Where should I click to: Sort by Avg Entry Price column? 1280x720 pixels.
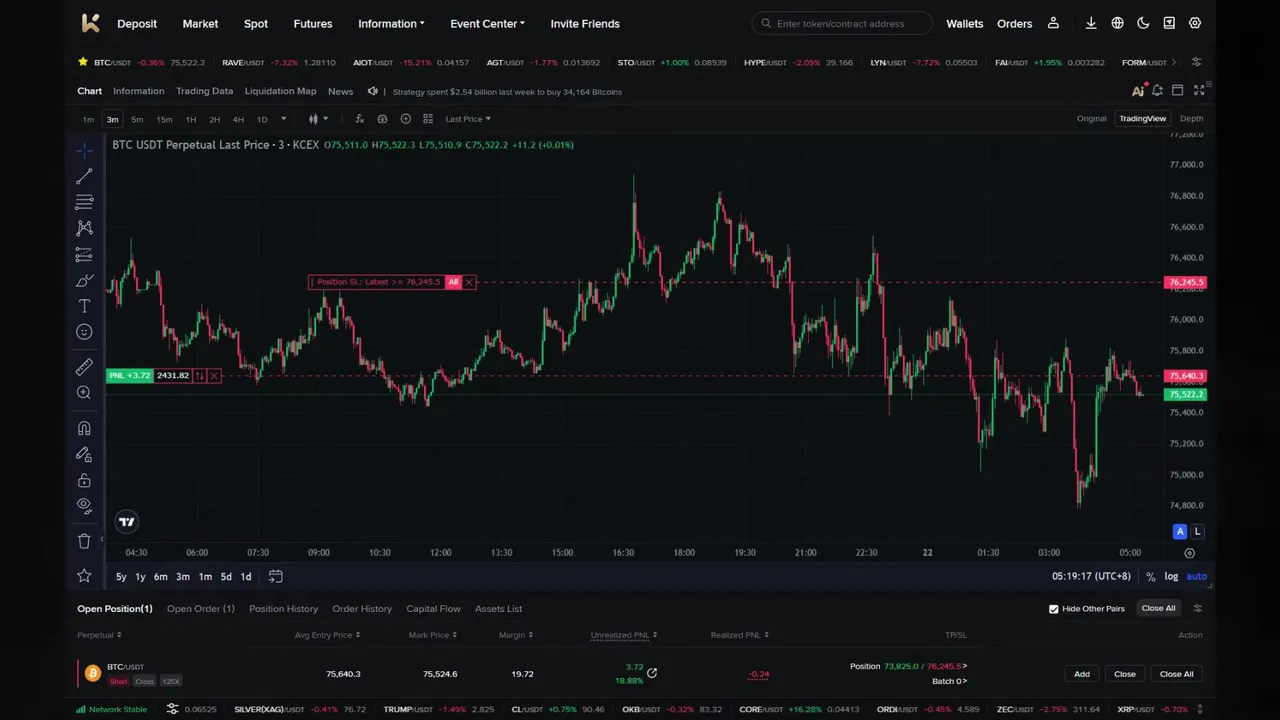(x=326, y=635)
